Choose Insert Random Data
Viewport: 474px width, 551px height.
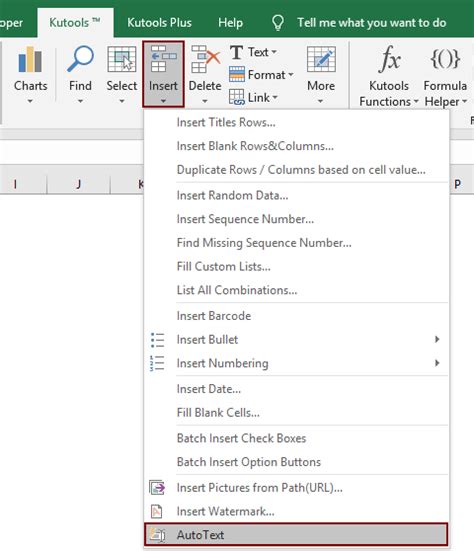click(x=296, y=195)
